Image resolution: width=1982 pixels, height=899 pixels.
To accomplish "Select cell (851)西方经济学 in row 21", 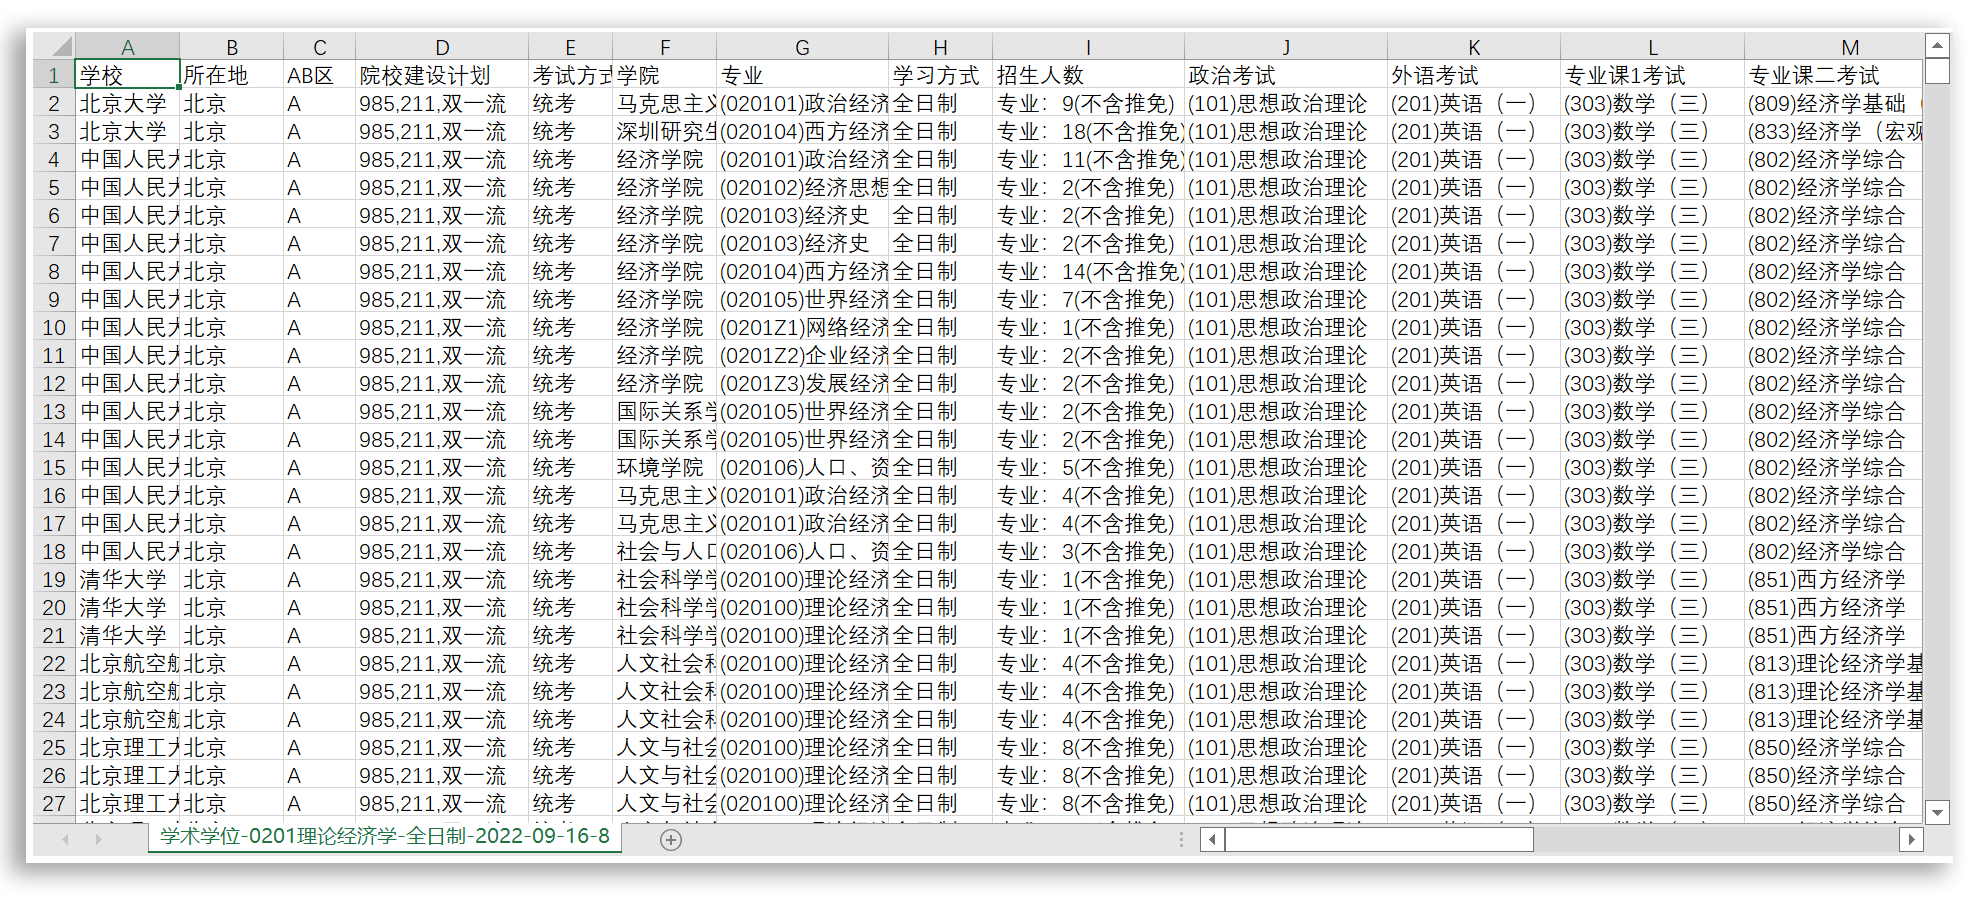I will pyautogui.click(x=1833, y=635).
